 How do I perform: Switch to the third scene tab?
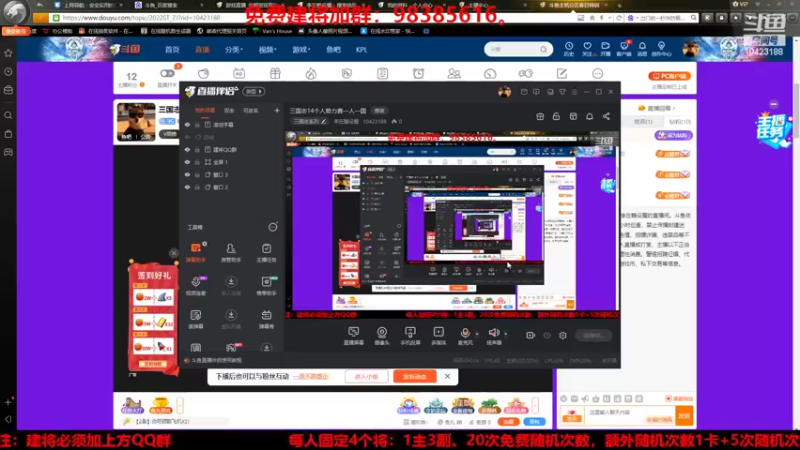pyautogui.click(x=251, y=110)
